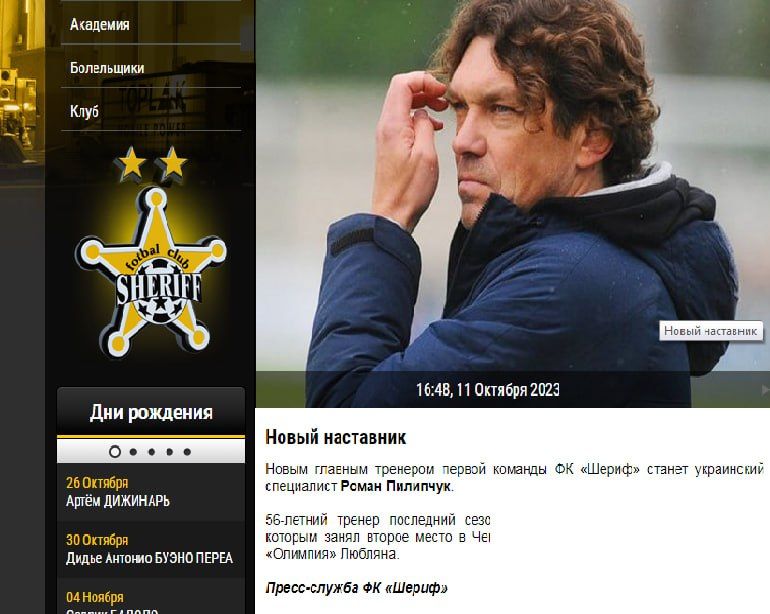Select the second birthday pagination dot
770x614 pixels.
[133, 452]
